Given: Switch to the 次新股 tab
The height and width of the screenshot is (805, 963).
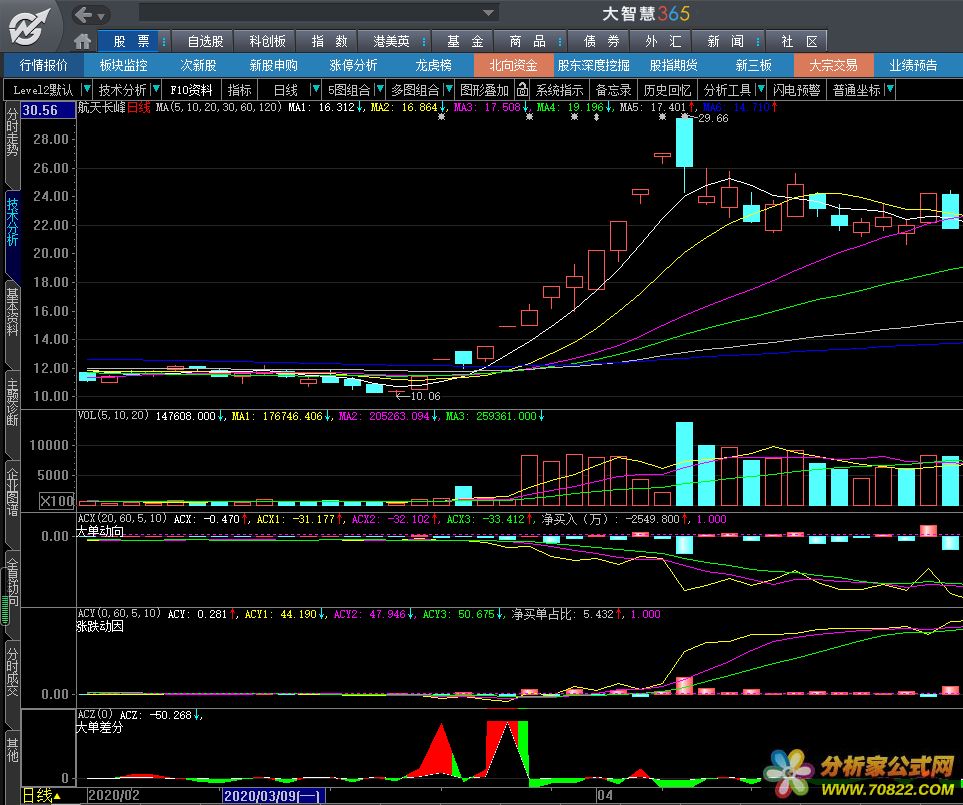Looking at the screenshot, I should coord(198,65).
